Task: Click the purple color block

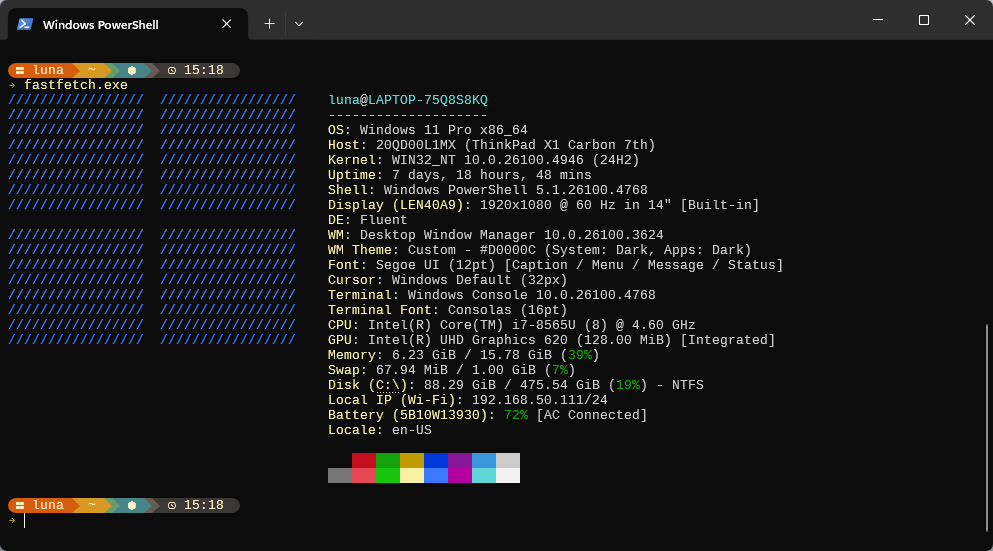Action: pyautogui.click(x=460, y=460)
